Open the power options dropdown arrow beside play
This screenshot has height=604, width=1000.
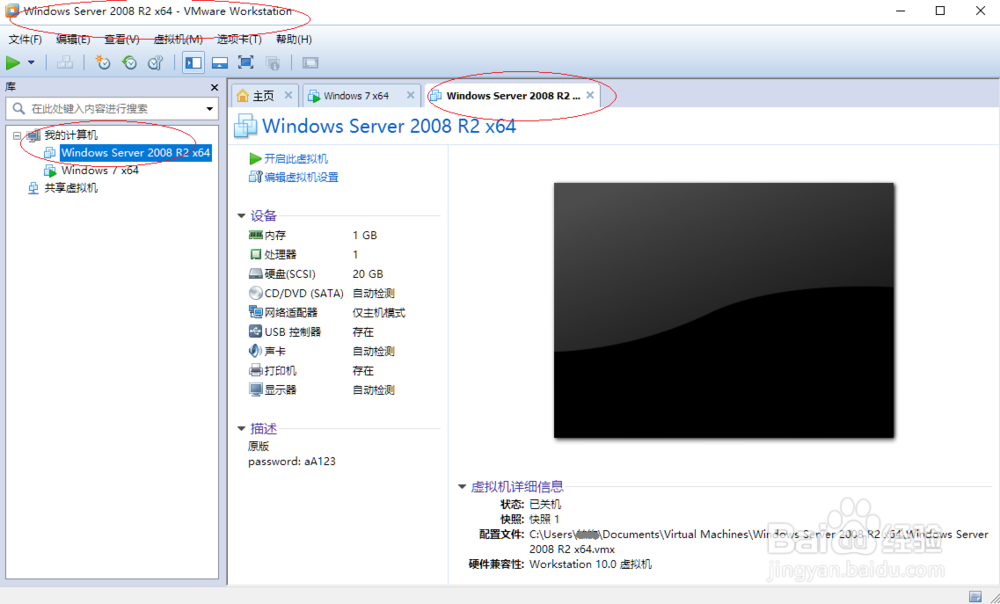(31, 63)
